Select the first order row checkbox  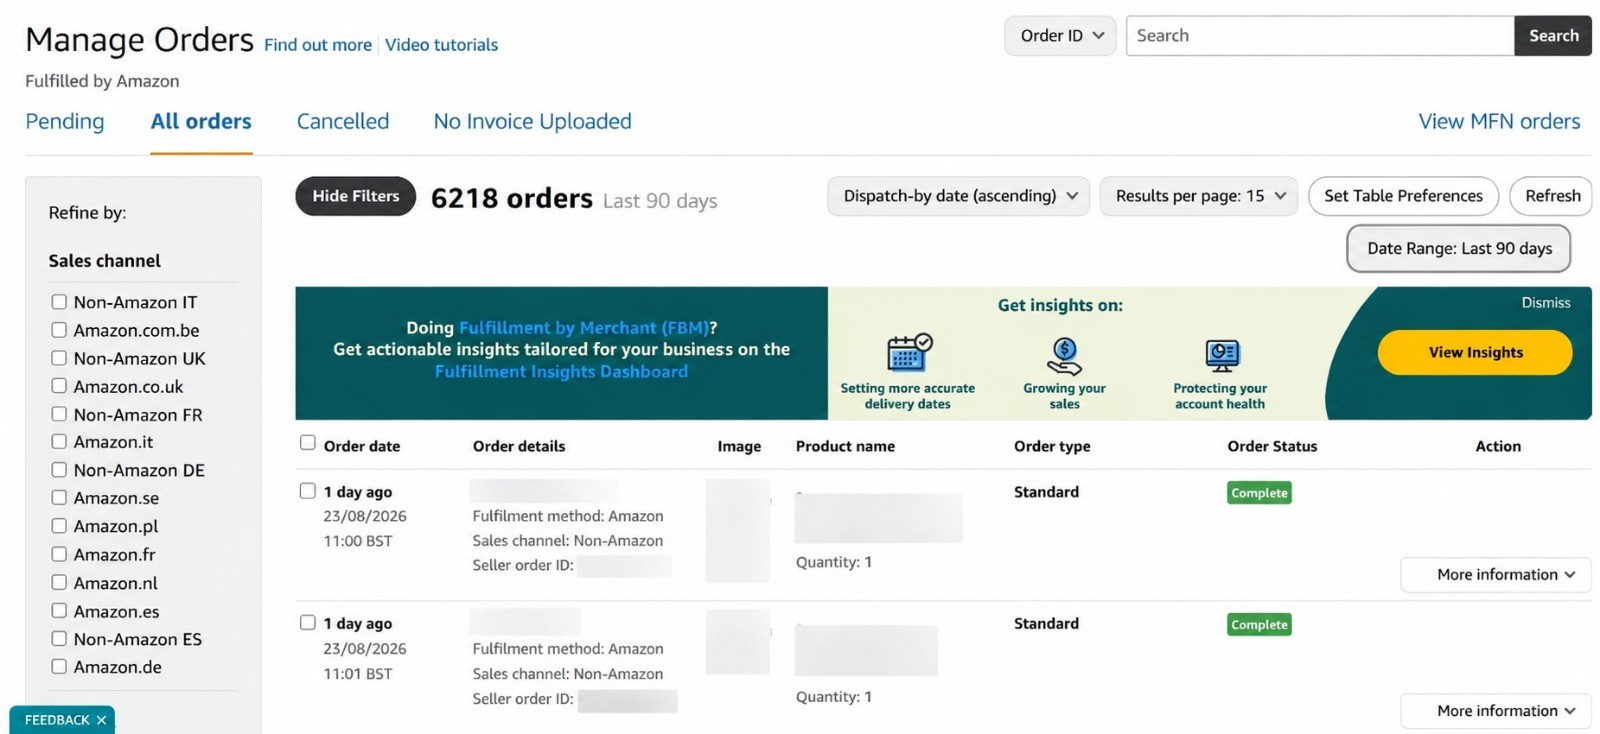[308, 491]
